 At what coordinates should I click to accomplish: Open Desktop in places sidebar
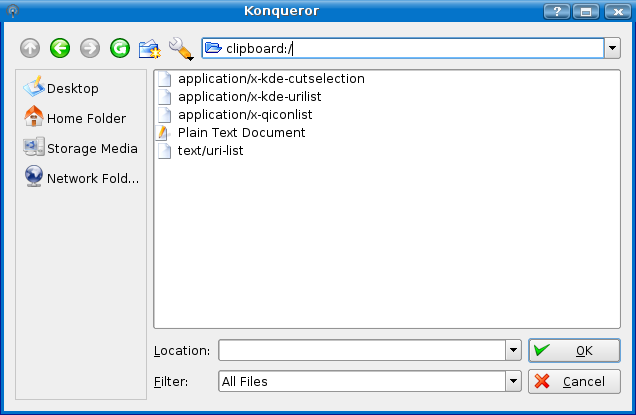coord(61,88)
